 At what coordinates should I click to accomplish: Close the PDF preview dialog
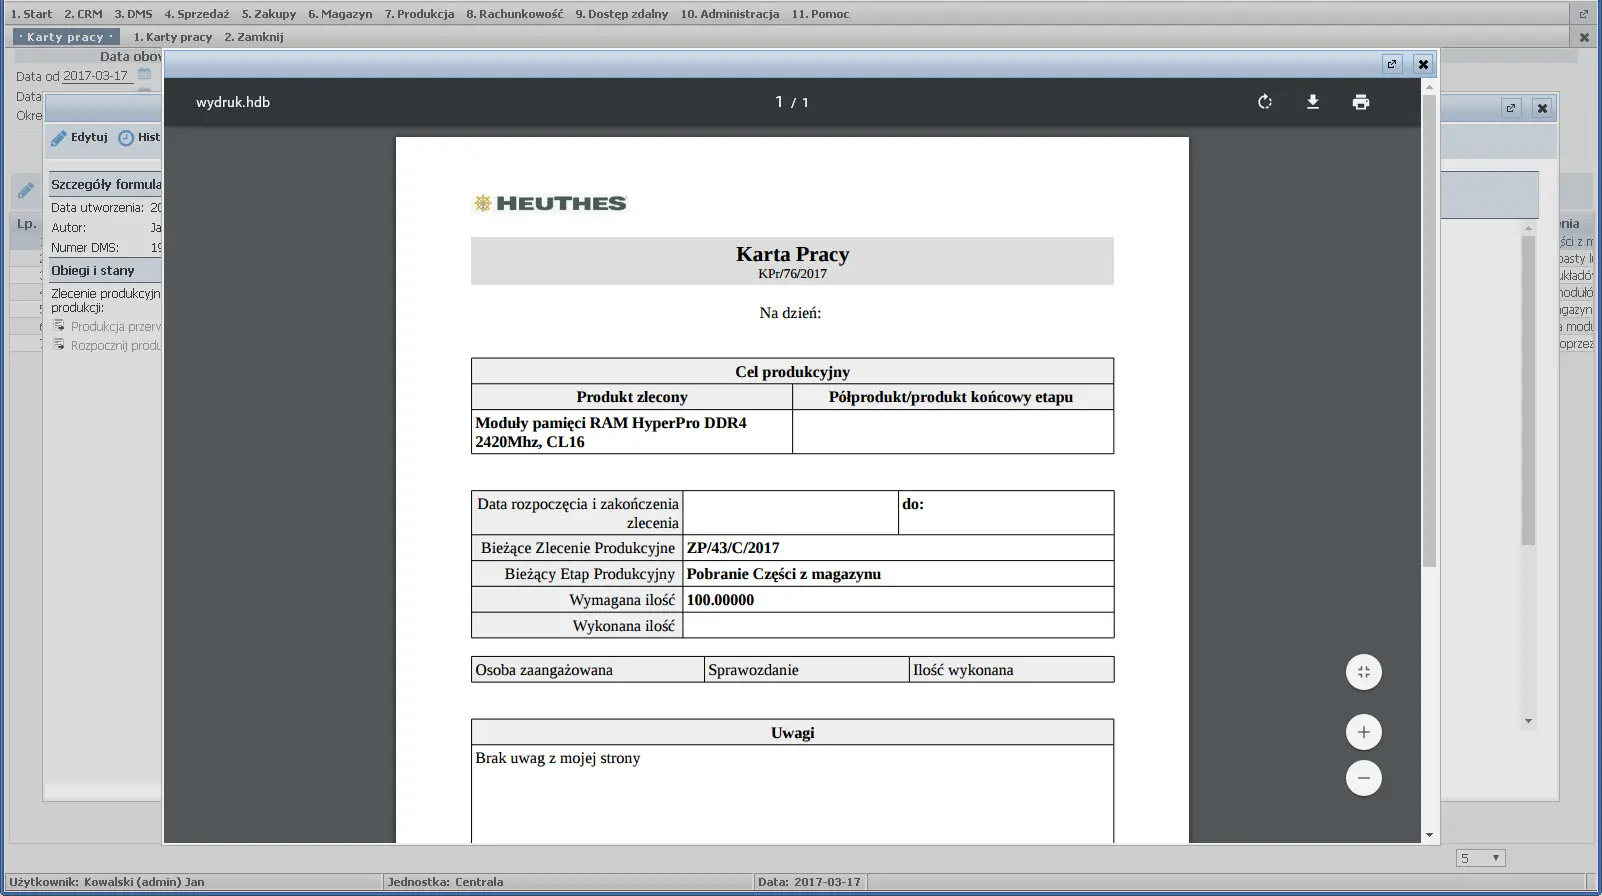[x=1423, y=64]
